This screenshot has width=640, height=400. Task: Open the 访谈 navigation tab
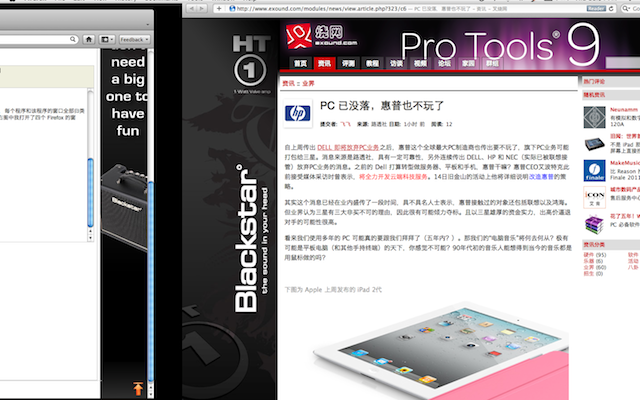click(x=396, y=63)
